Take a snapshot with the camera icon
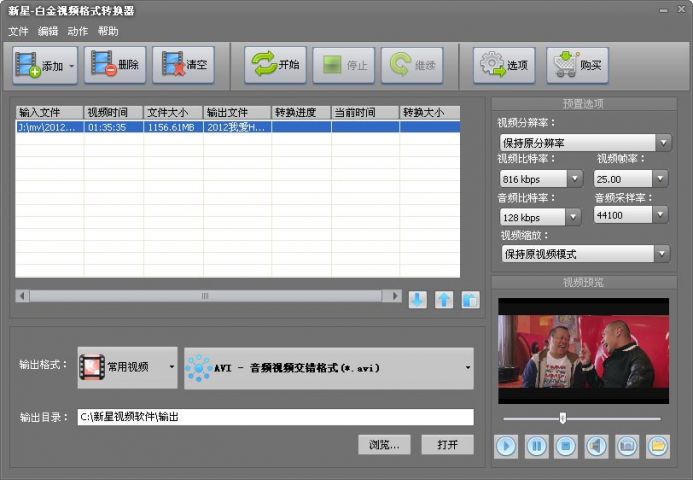 (x=627, y=446)
